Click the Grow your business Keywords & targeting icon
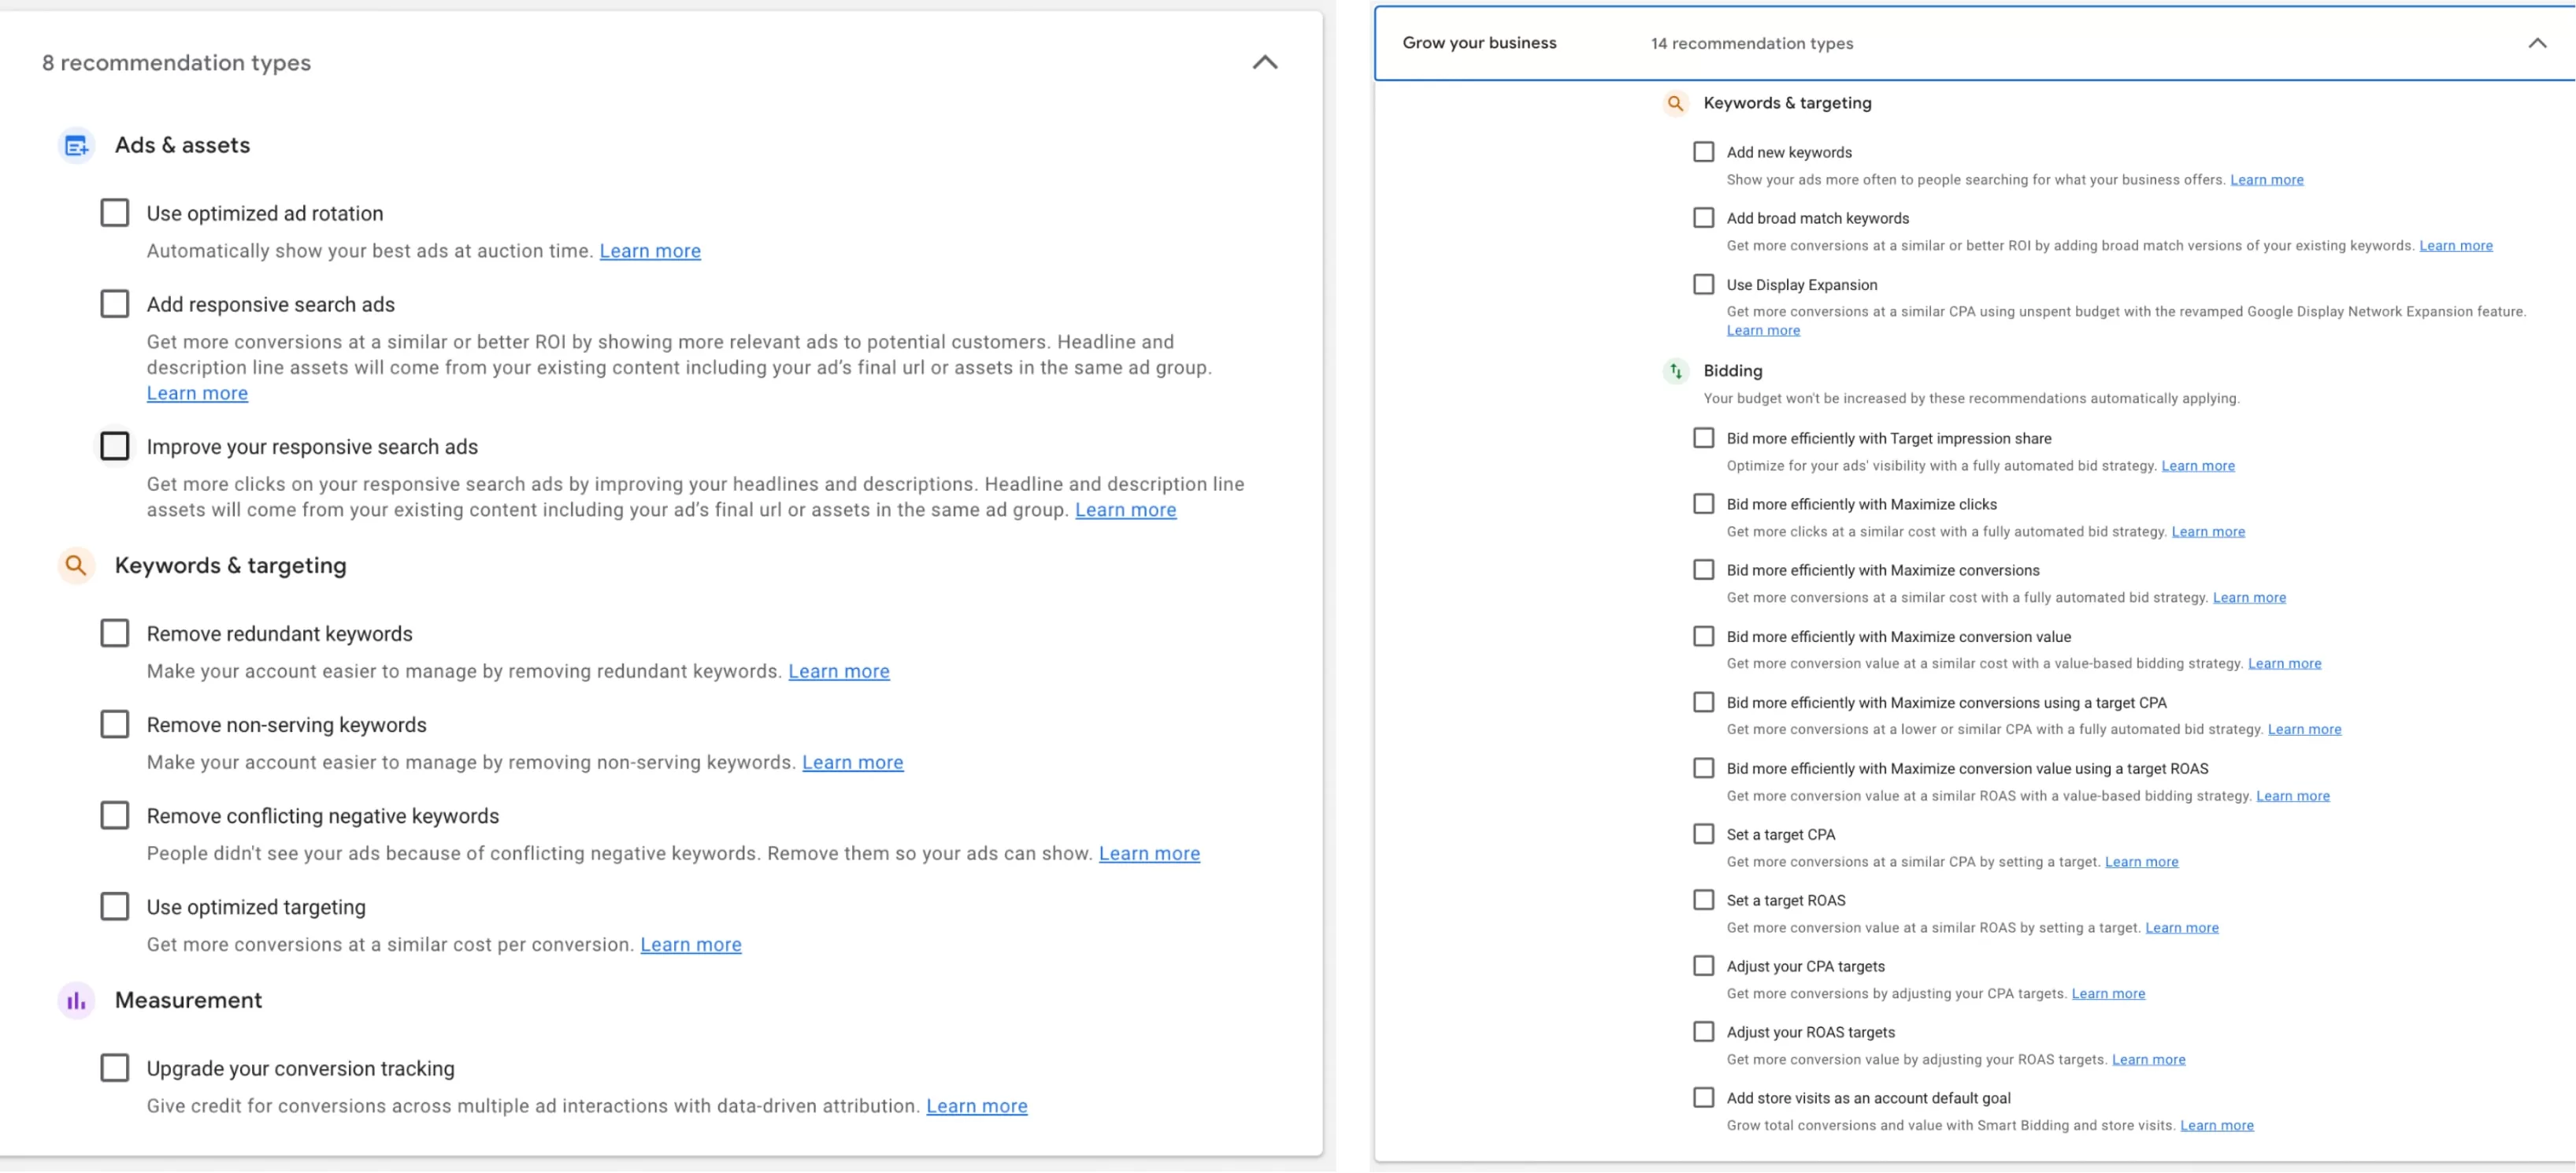2576x1173 pixels. (1676, 103)
